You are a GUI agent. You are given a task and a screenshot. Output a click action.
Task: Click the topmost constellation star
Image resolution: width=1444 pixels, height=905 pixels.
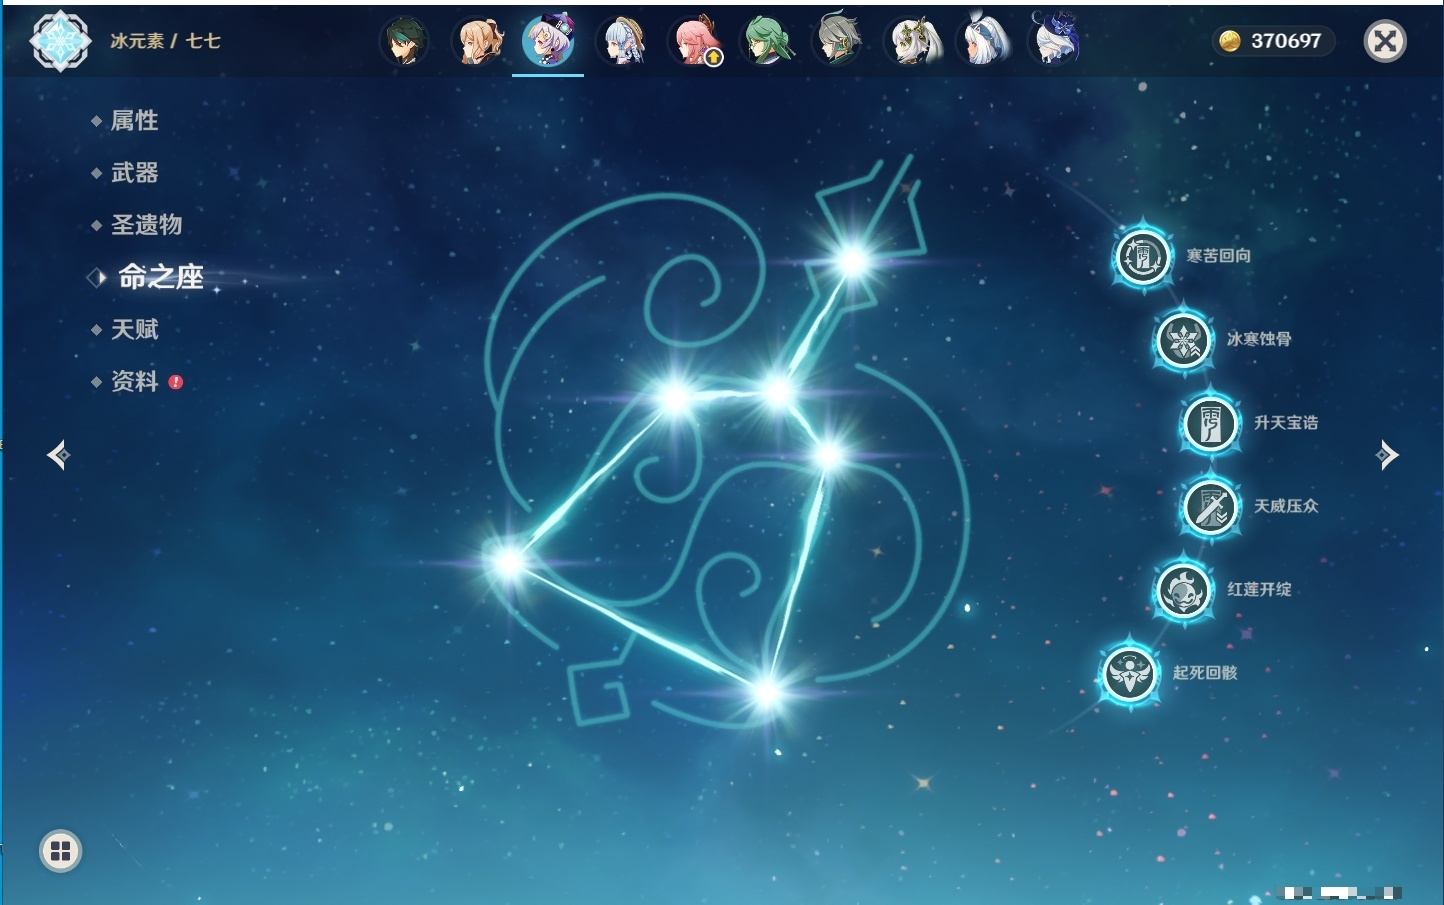point(853,262)
